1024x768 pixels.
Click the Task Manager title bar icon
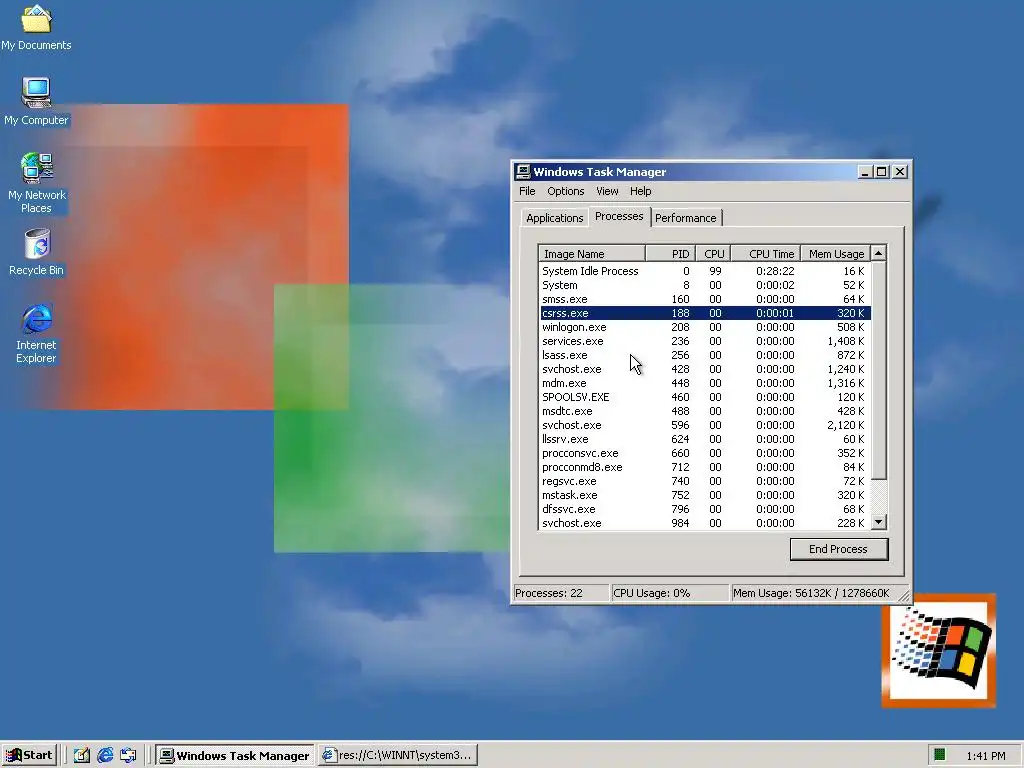point(522,172)
